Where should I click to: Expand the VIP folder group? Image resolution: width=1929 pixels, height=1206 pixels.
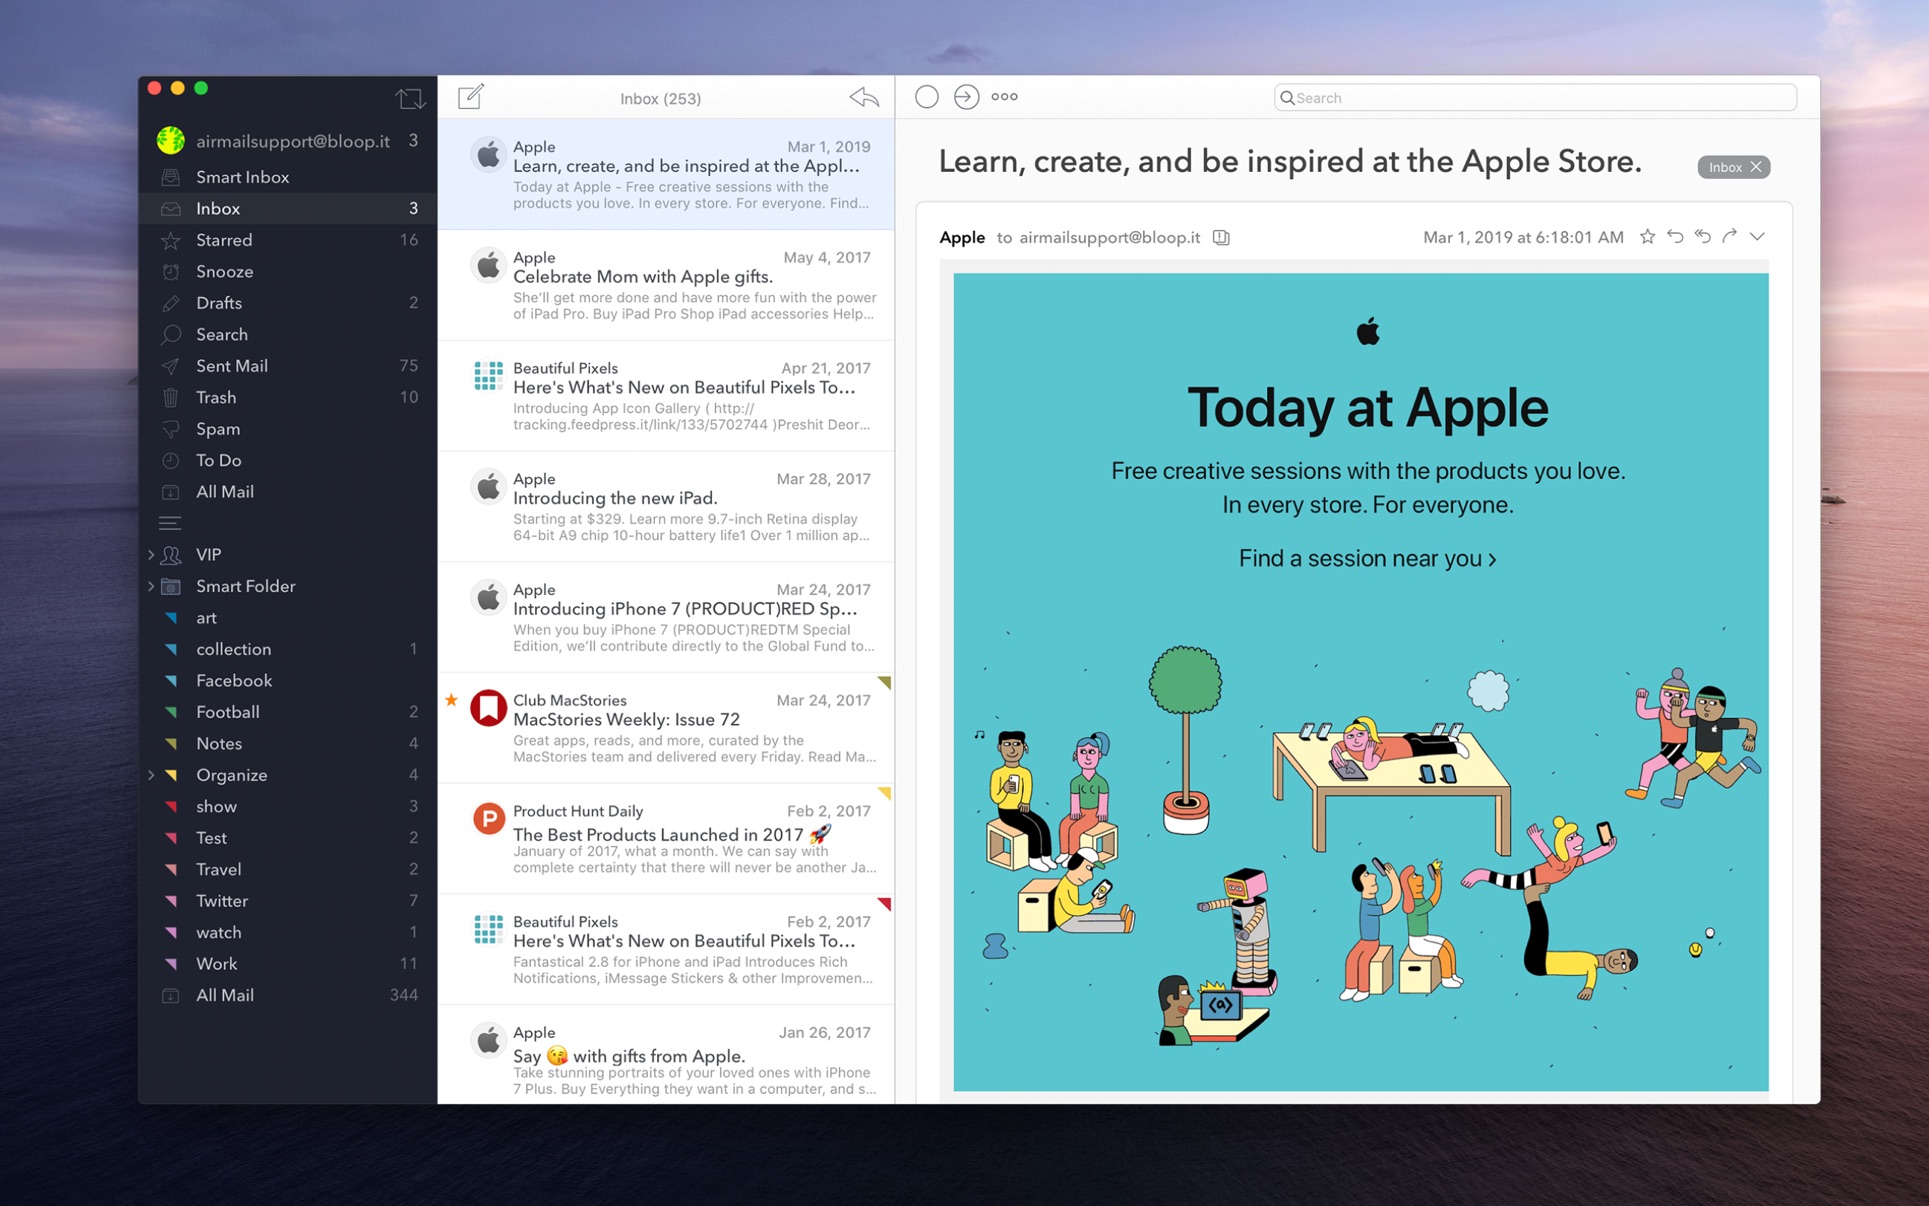click(x=149, y=553)
